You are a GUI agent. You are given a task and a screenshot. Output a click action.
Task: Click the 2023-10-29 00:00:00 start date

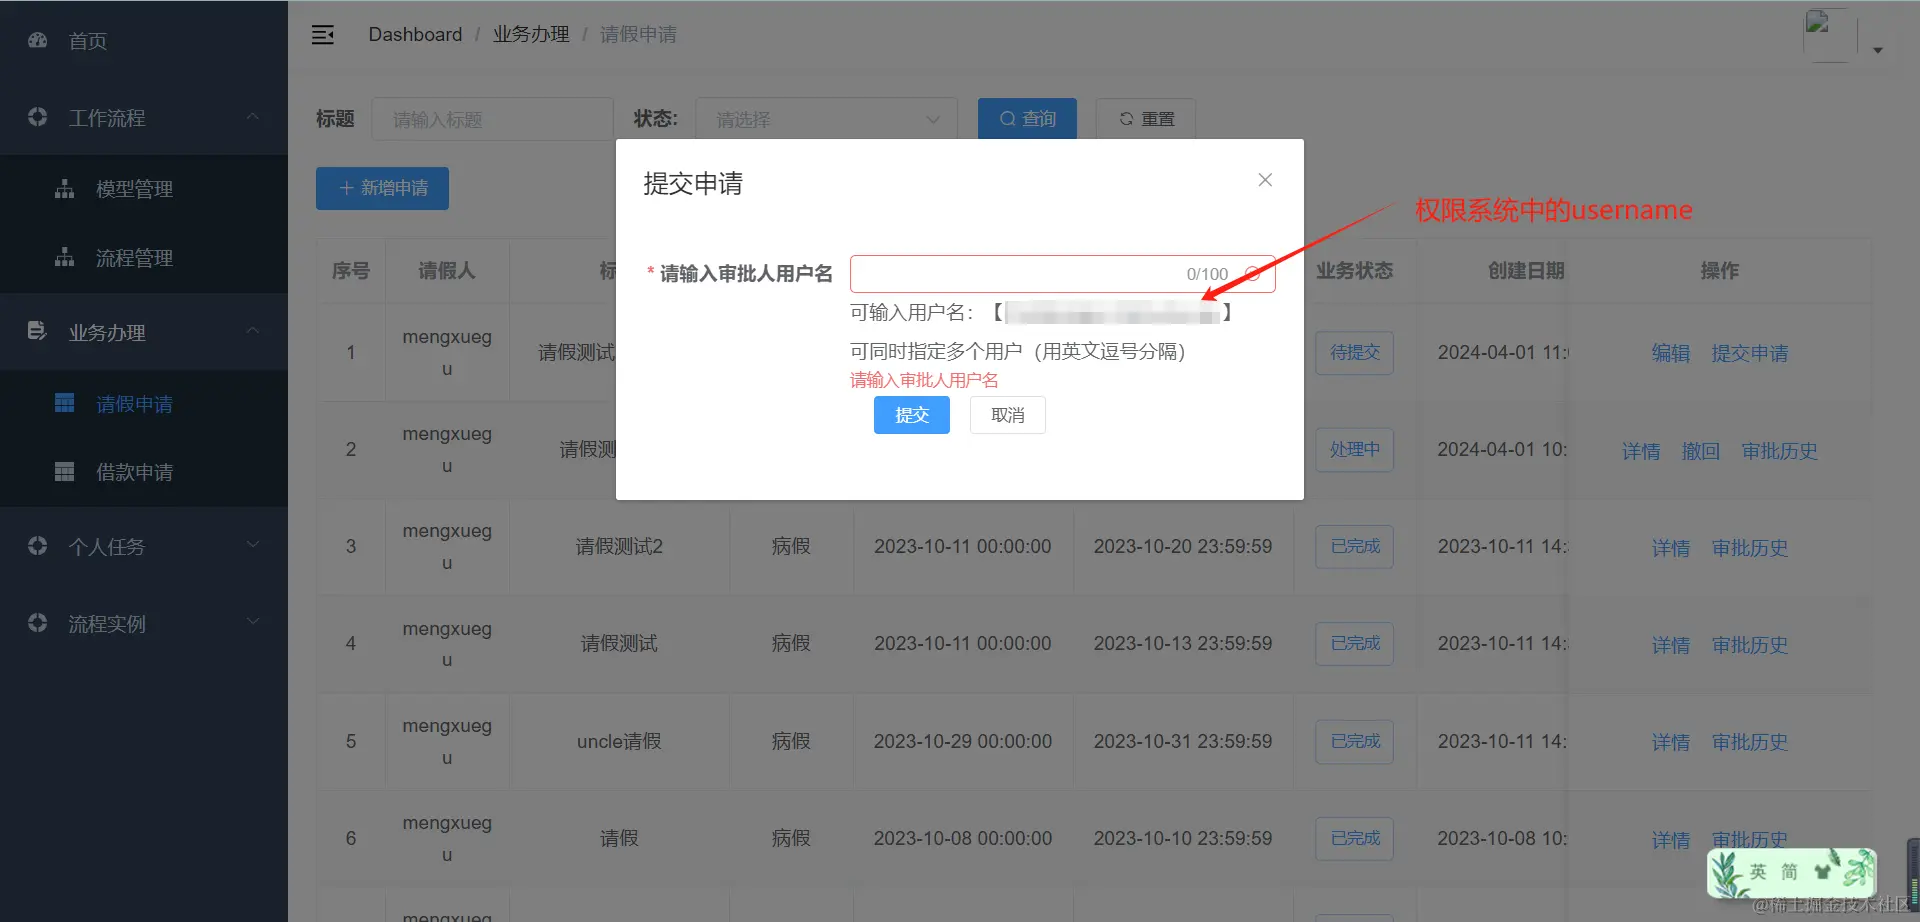(963, 742)
